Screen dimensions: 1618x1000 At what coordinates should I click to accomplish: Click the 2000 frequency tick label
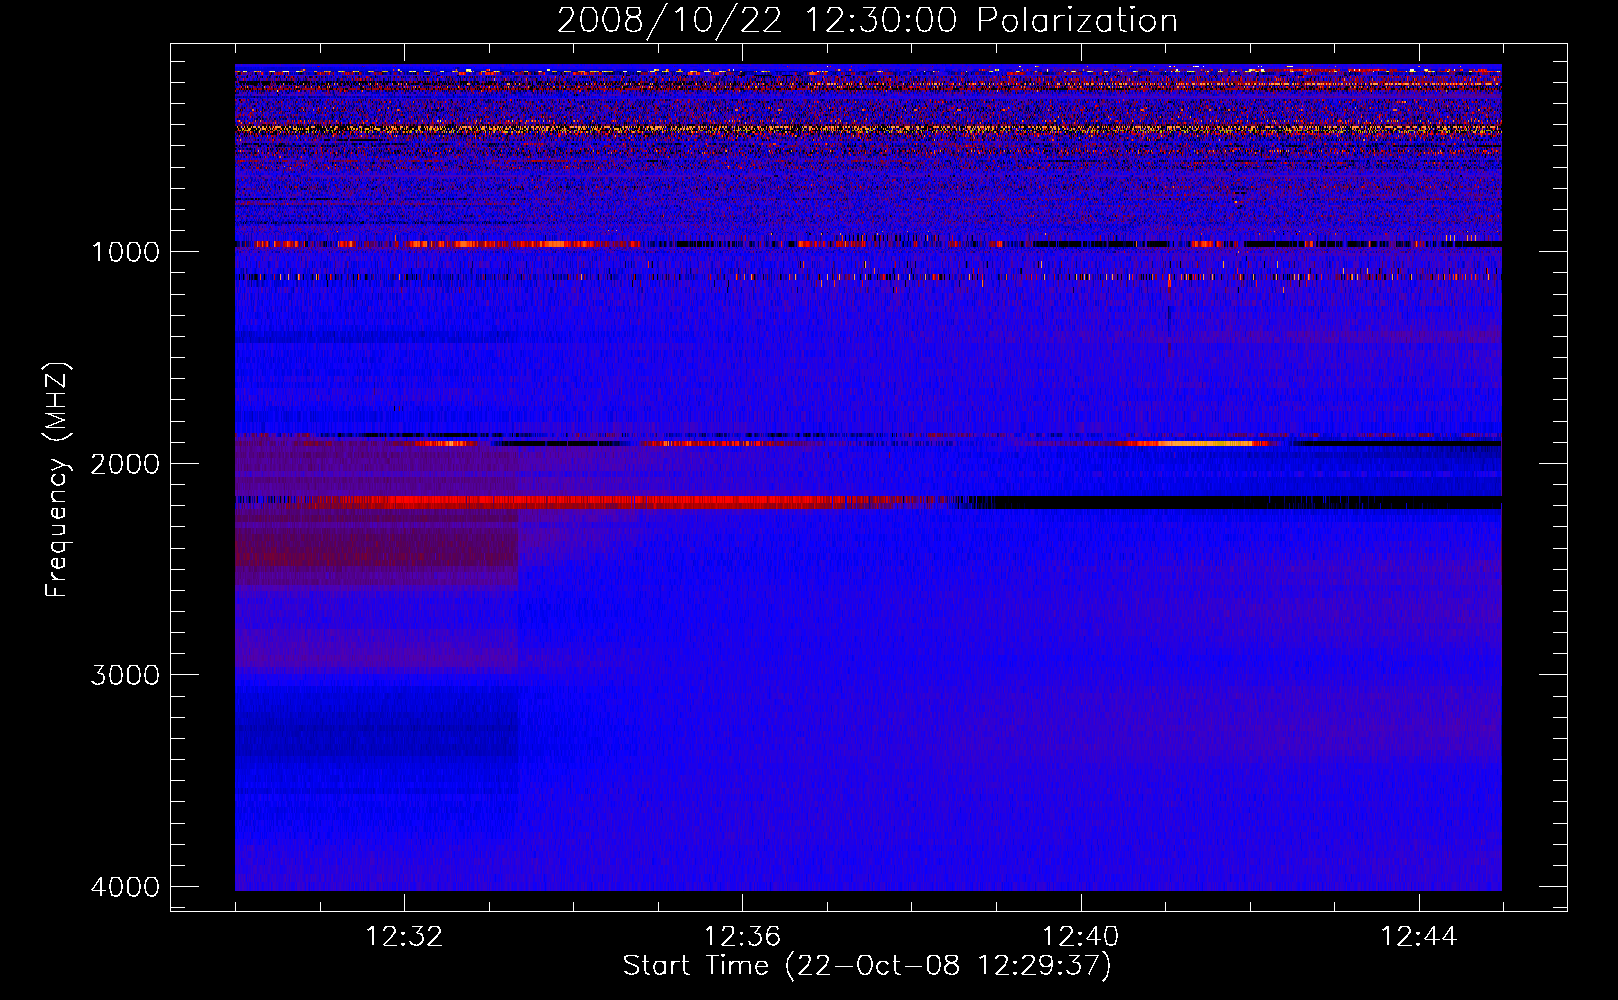point(125,464)
